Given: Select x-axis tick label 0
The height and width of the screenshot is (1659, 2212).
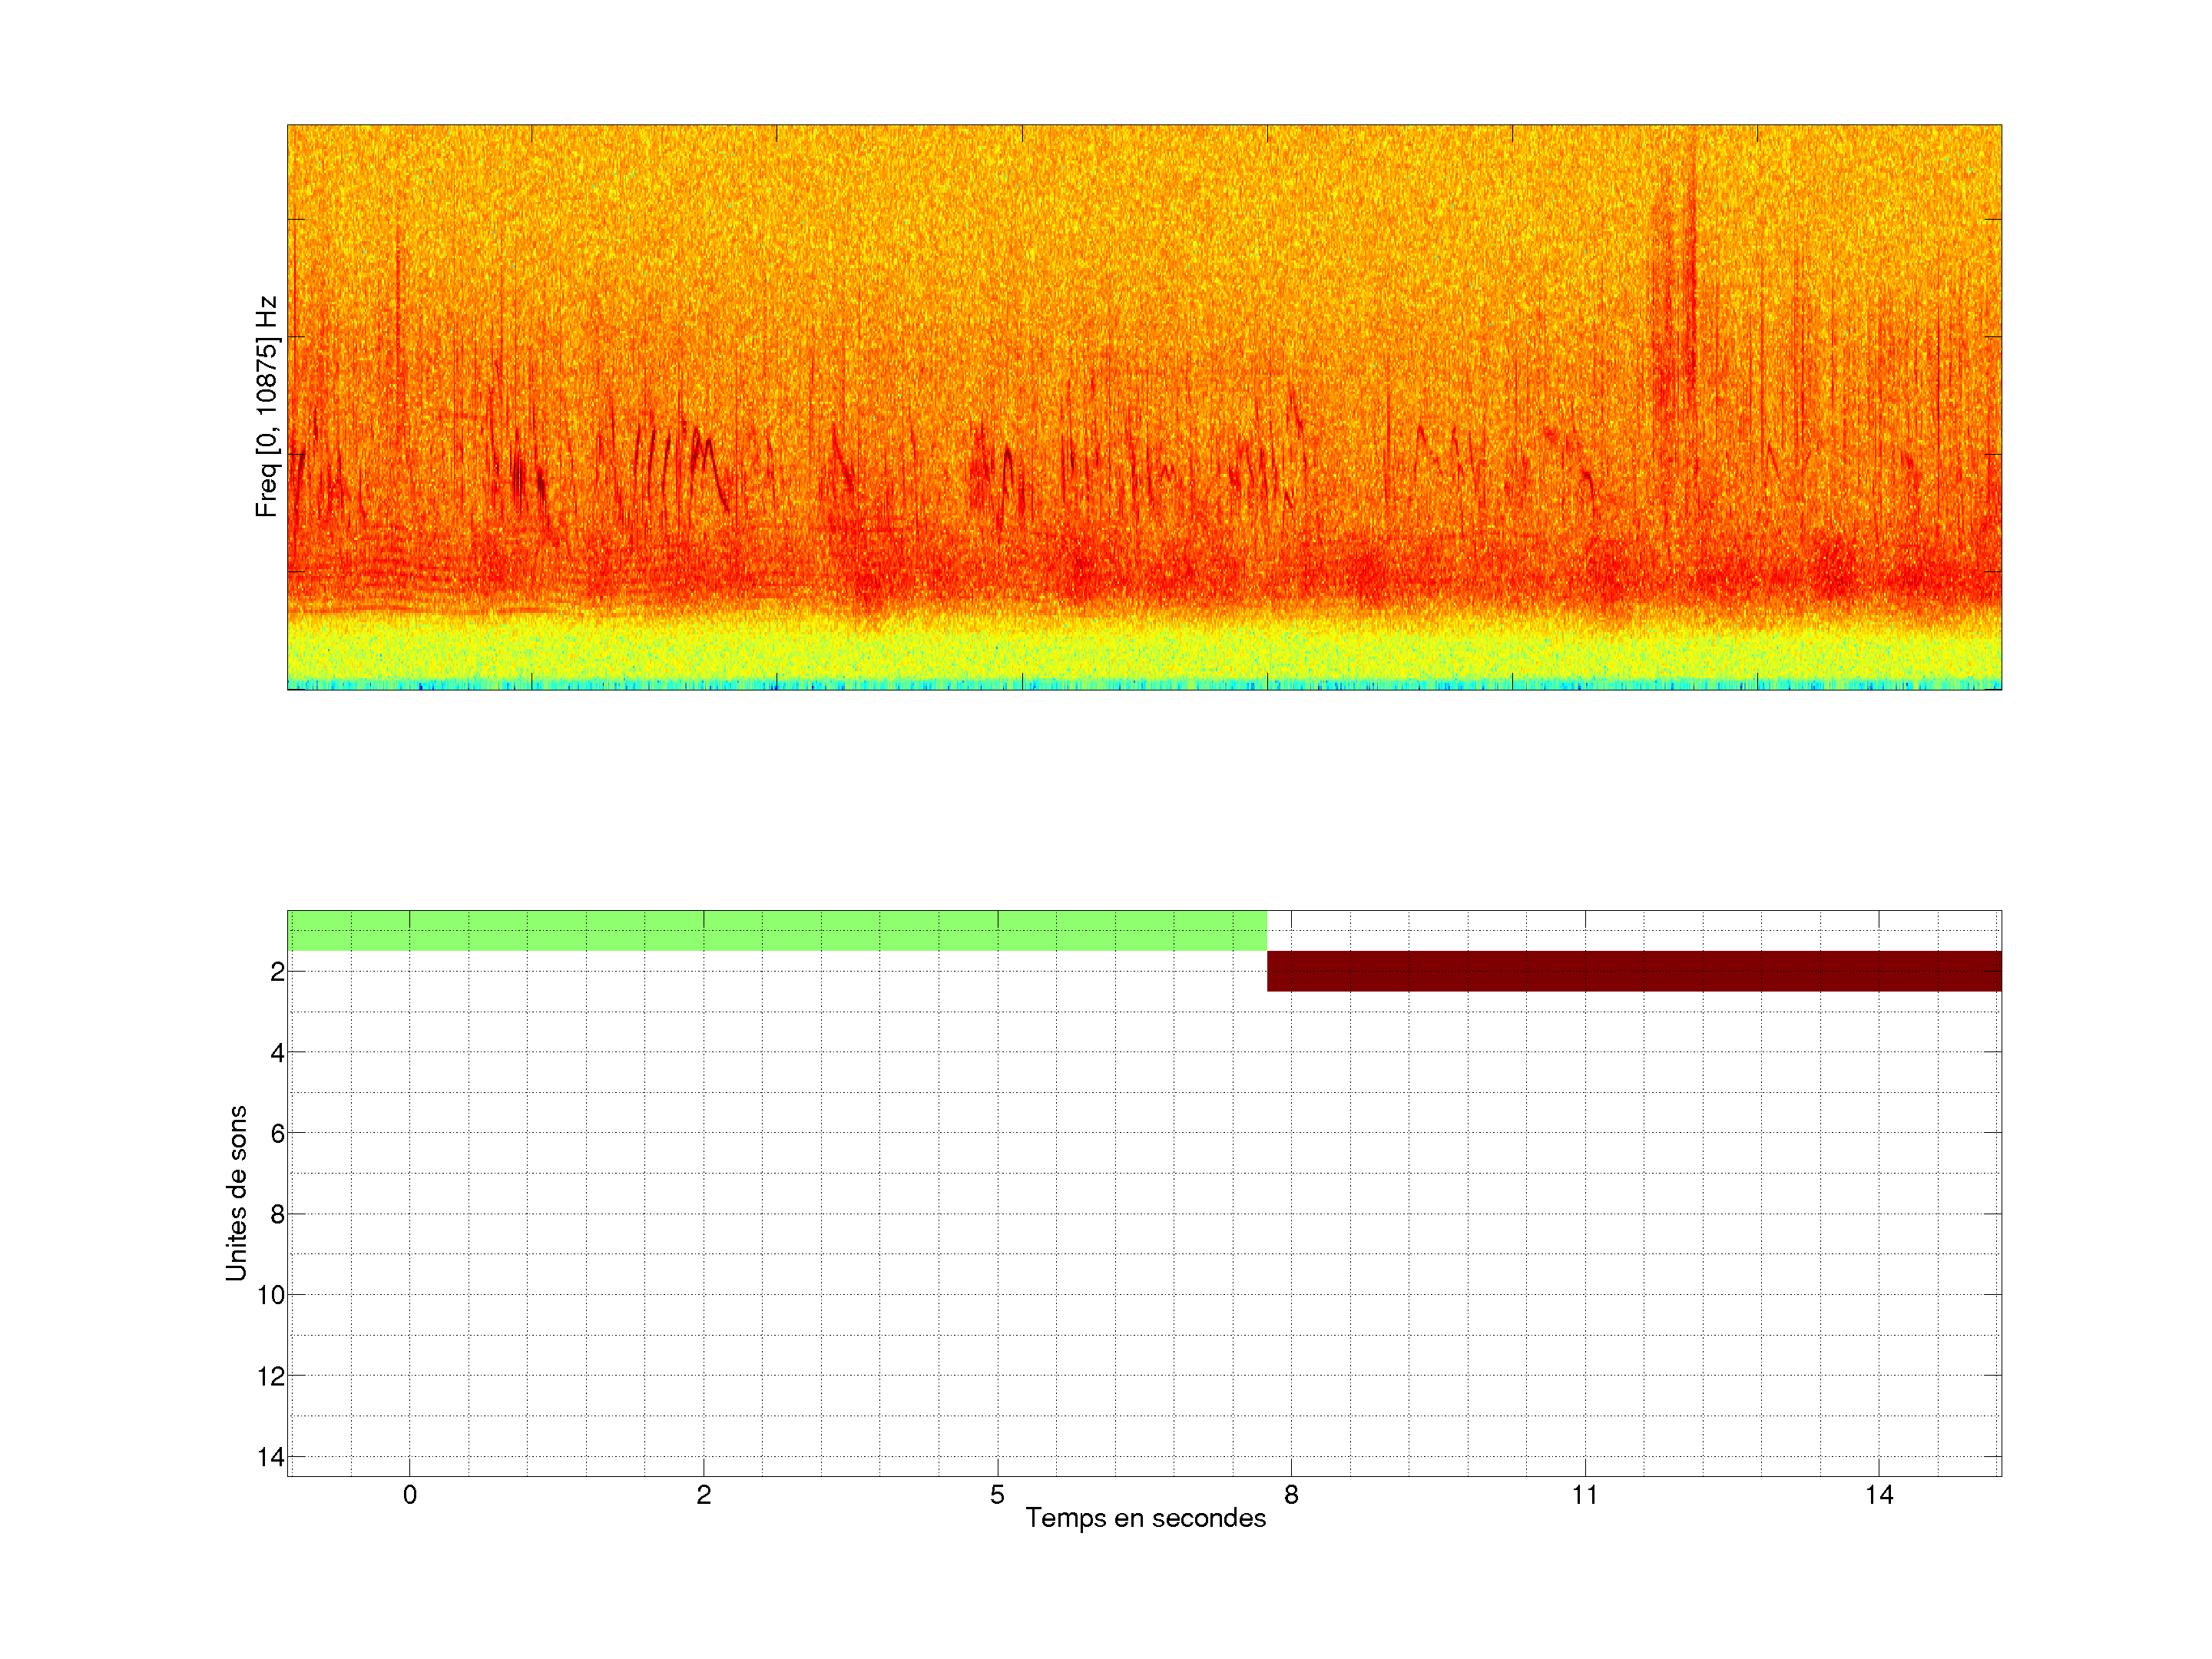Looking at the screenshot, I should tap(410, 1495).
